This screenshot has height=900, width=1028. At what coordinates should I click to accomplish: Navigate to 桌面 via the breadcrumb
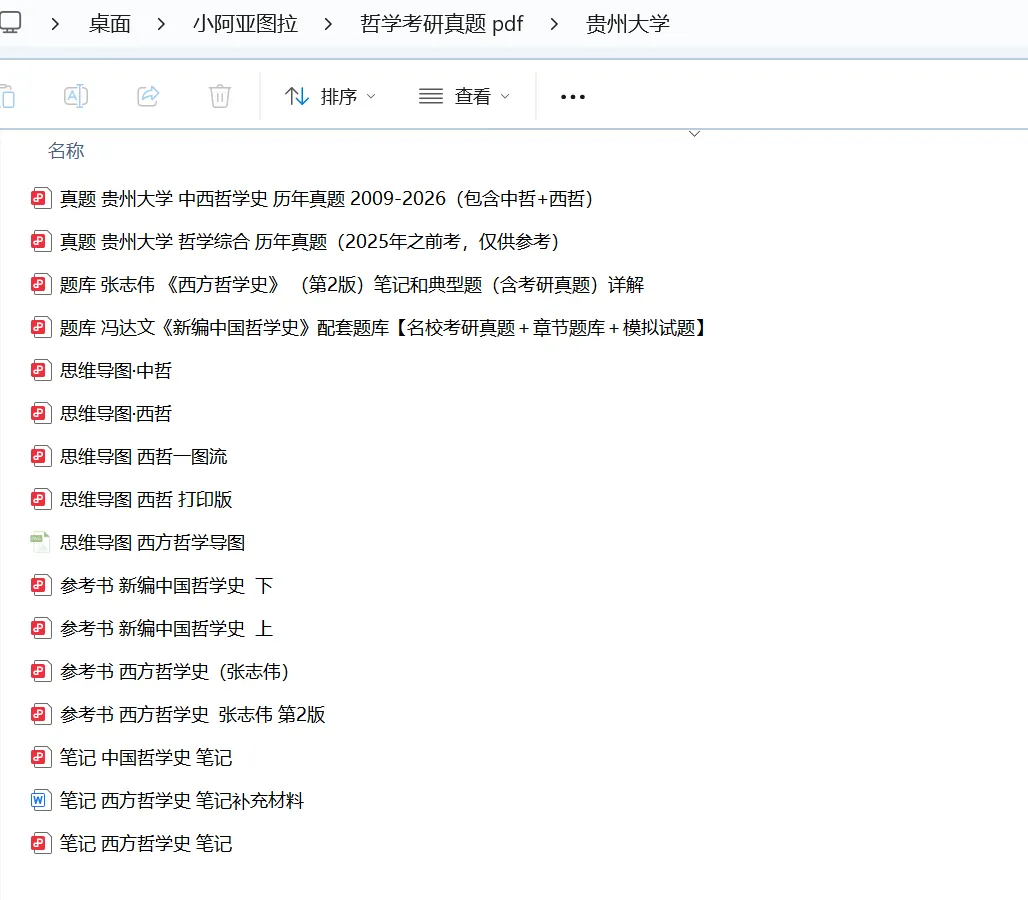[x=109, y=23]
